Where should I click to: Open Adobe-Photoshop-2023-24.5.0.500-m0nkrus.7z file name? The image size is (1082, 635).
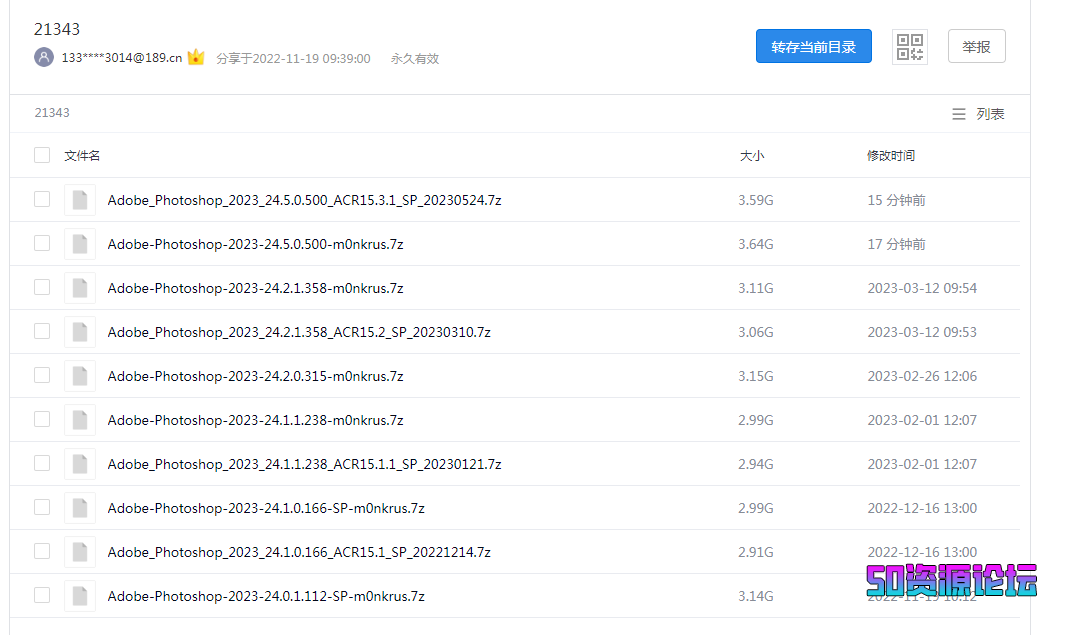point(255,244)
